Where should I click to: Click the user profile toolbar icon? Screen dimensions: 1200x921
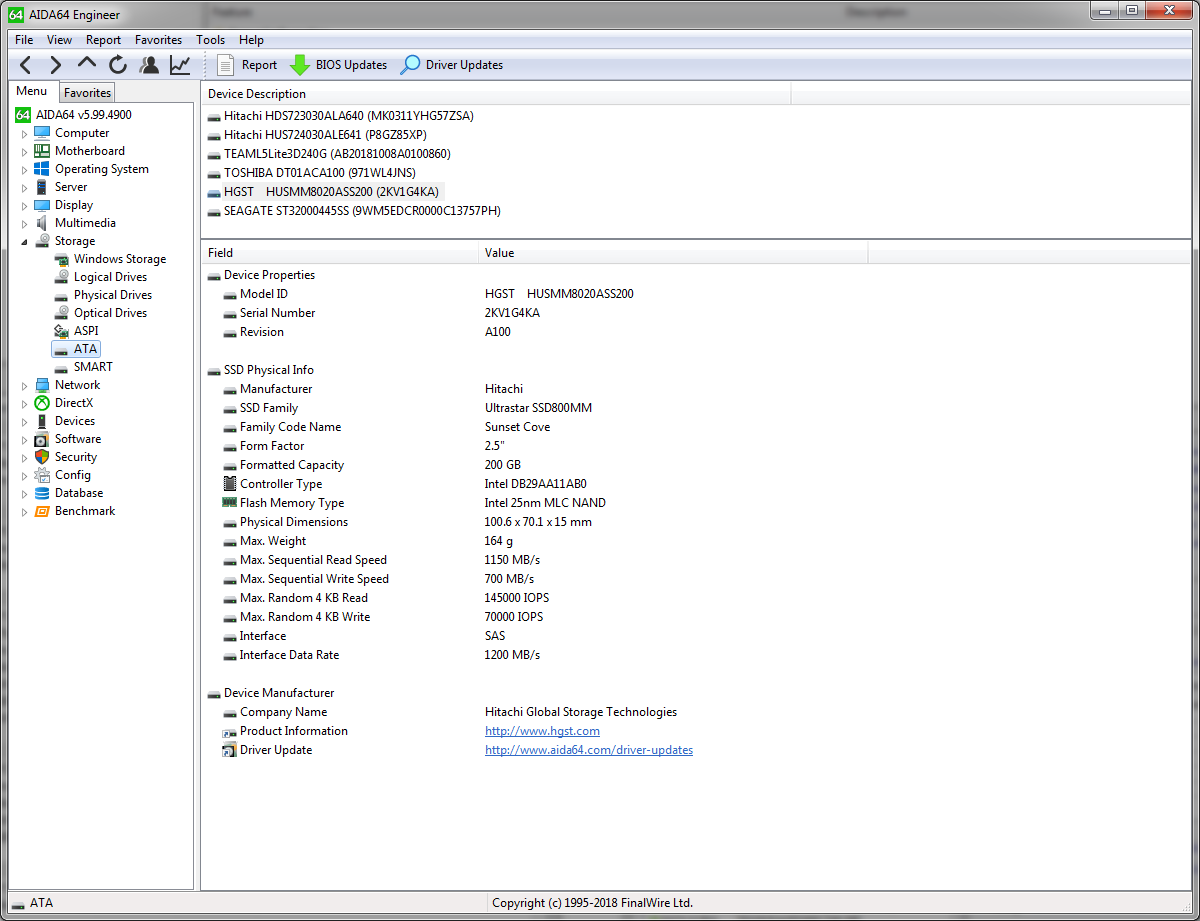pyautogui.click(x=149, y=65)
